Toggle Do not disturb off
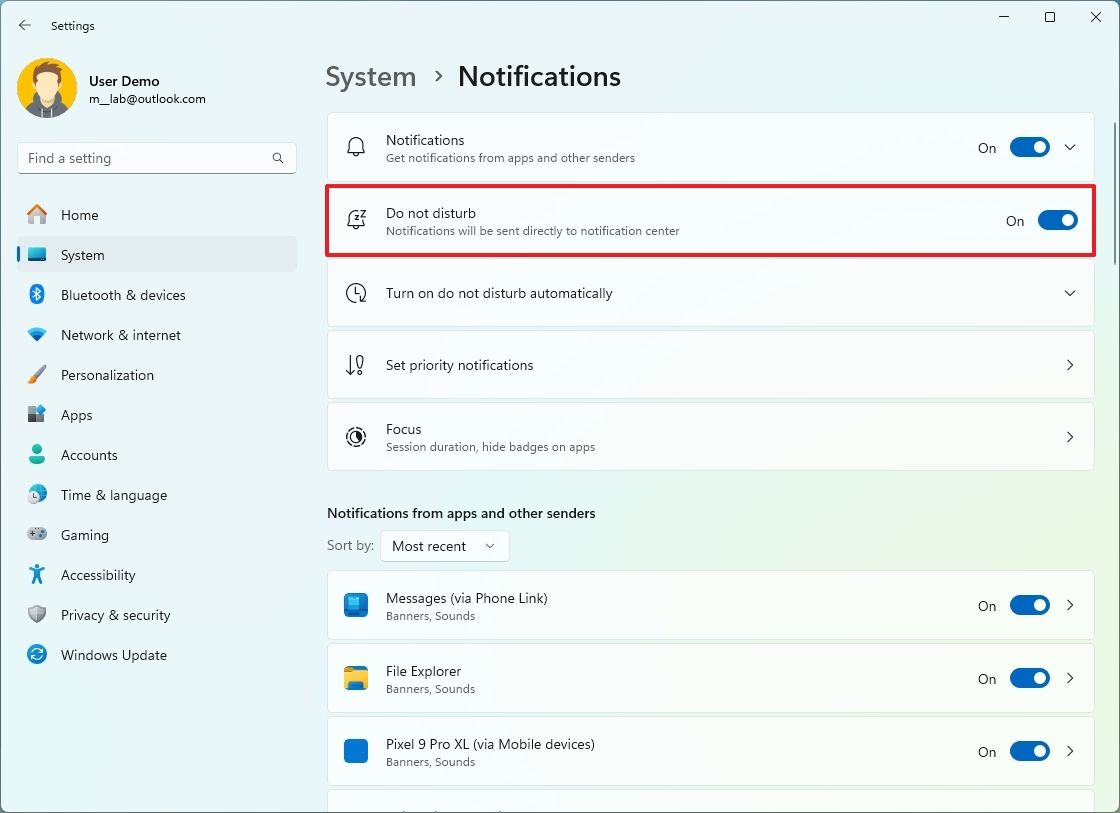Screen dimensions: 1120x813 coord(1057,220)
